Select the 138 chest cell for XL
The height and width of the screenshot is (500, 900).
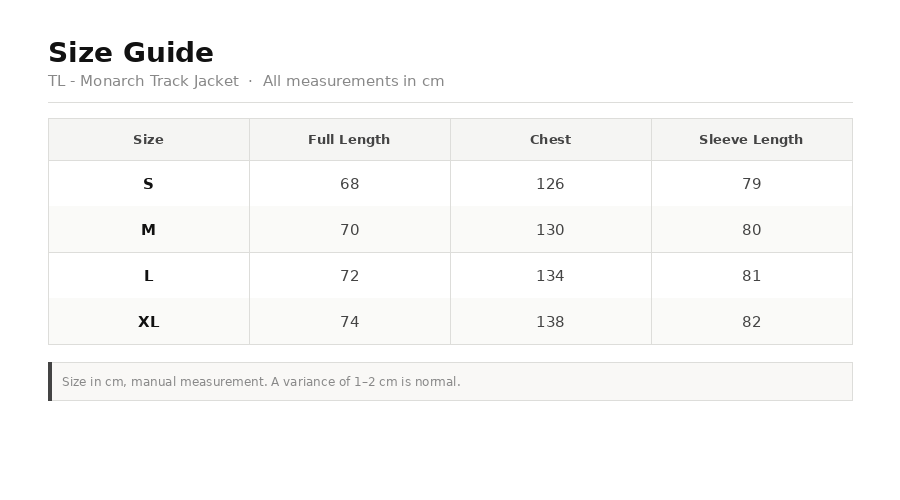click(x=550, y=321)
